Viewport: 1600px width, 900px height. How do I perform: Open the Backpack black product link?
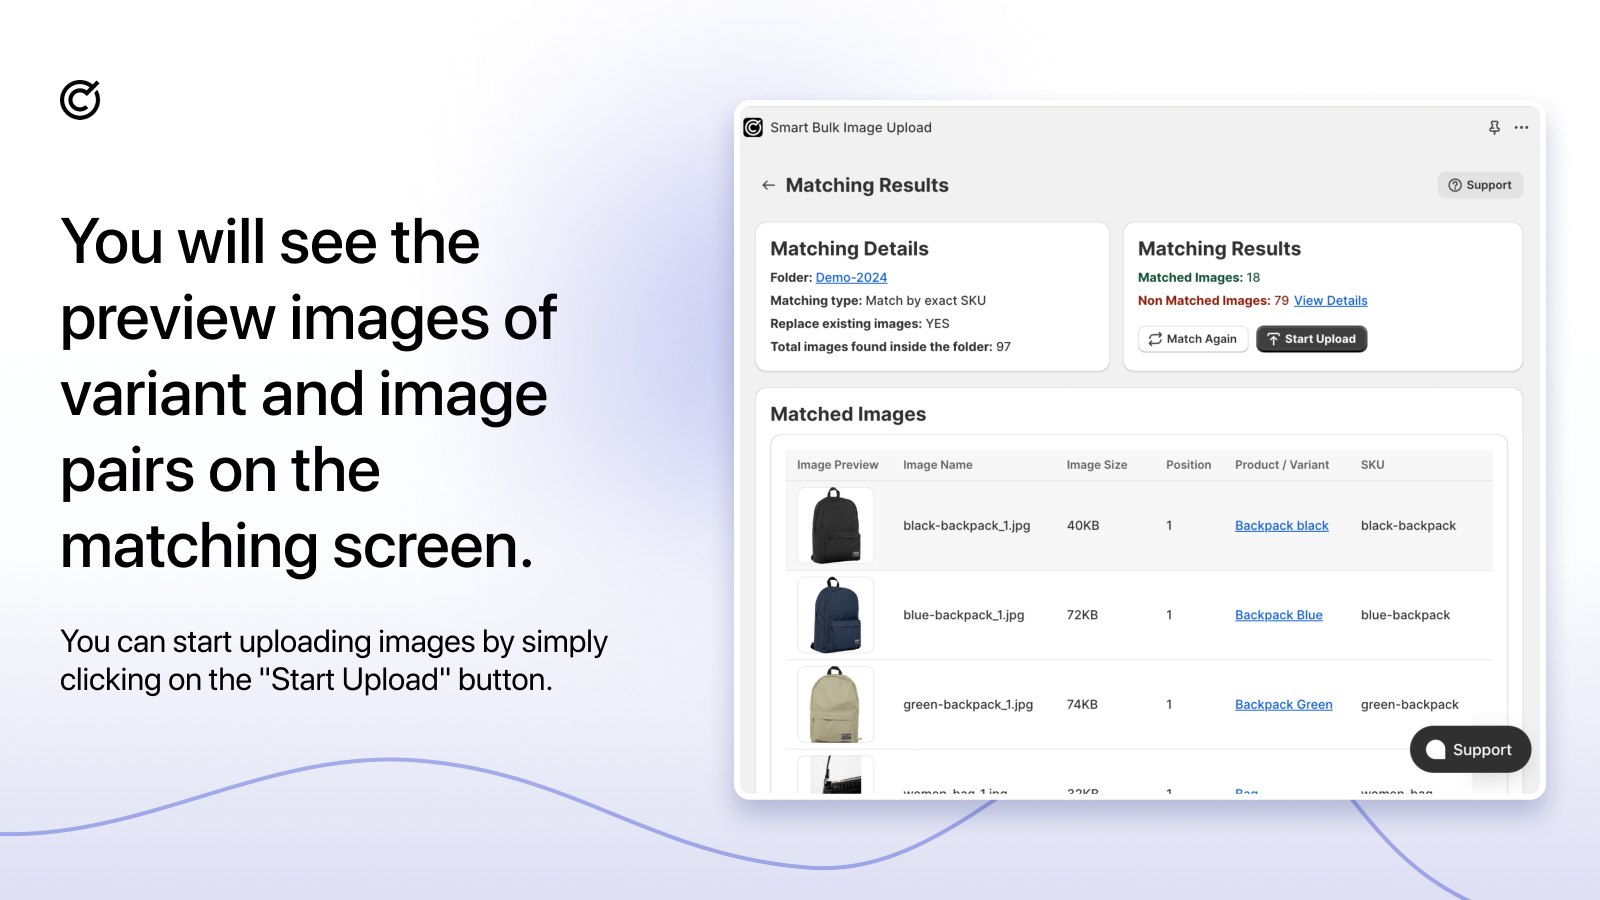pos(1281,525)
